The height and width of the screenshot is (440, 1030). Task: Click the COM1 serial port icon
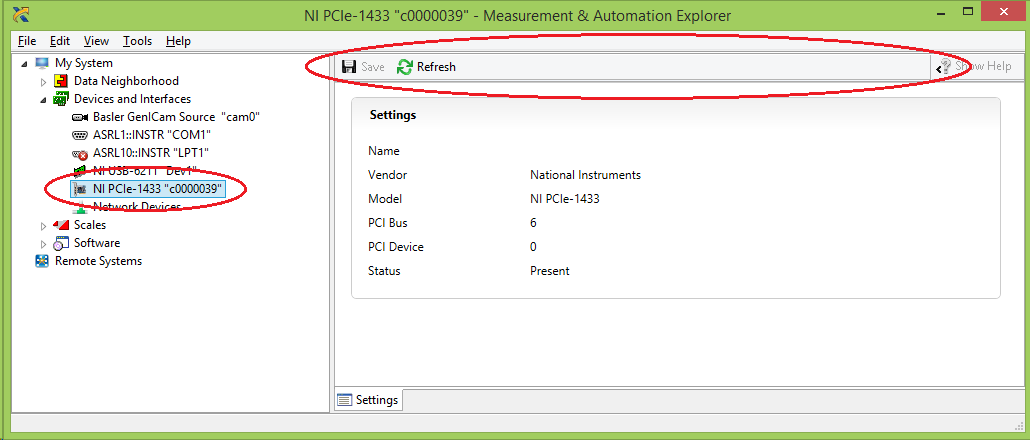coord(80,135)
